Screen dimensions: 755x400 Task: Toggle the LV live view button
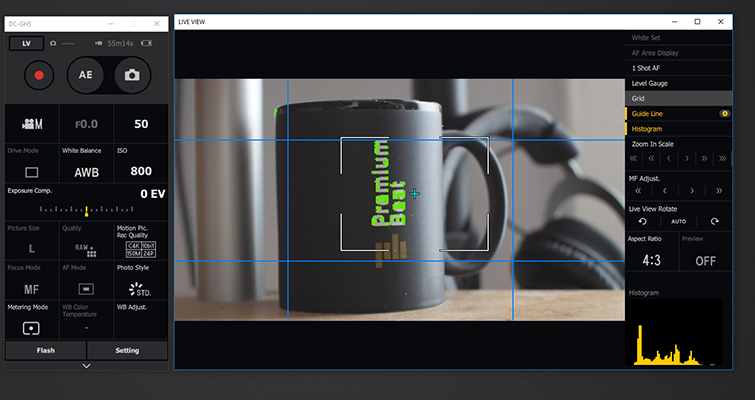click(26, 44)
